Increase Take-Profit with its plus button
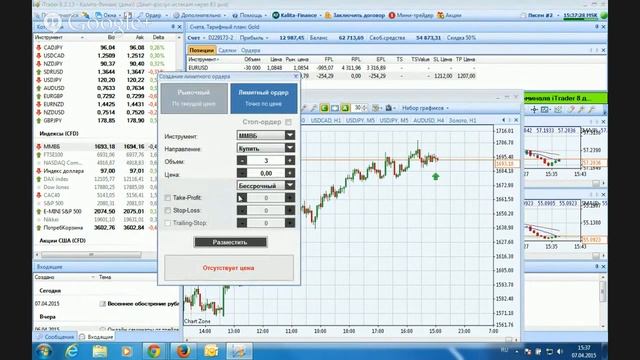This screenshot has width=640, height=360. pyautogui.click(x=290, y=198)
